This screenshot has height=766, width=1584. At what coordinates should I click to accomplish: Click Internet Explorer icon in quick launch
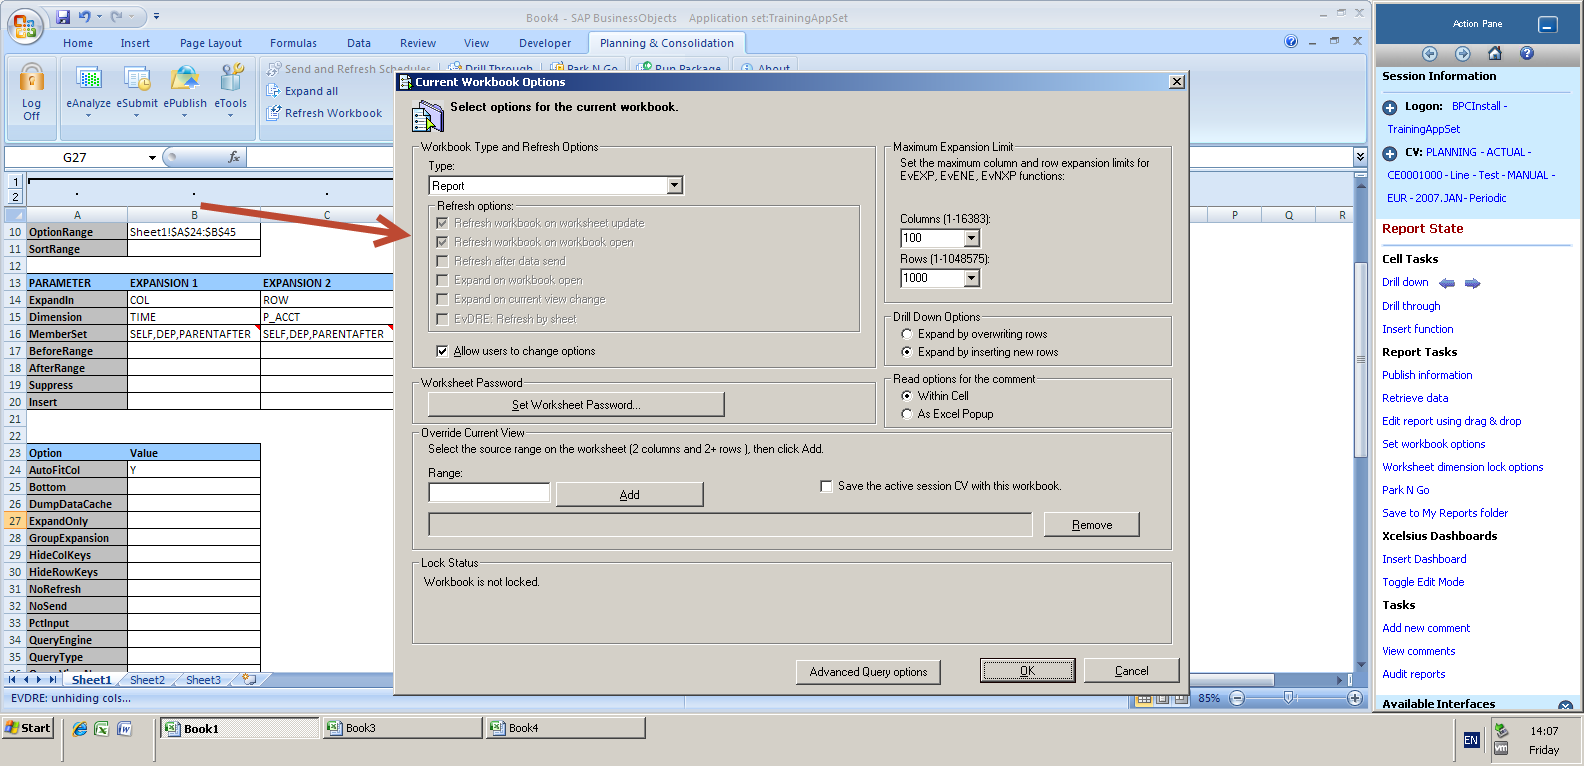point(79,729)
